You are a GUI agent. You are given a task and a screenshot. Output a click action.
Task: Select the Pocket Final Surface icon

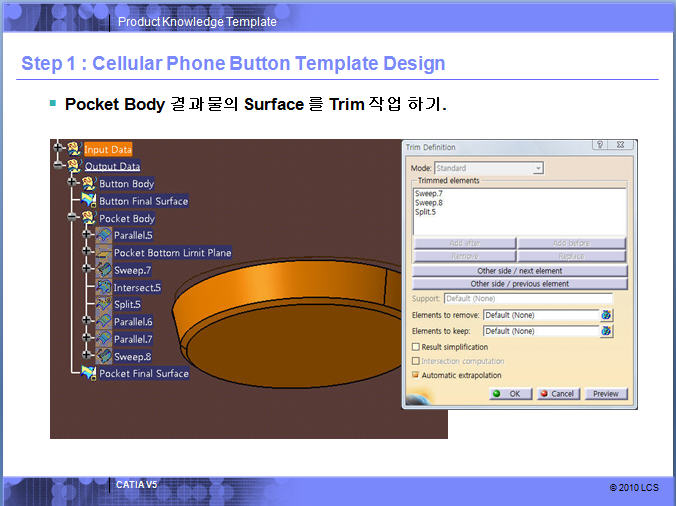point(88,373)
